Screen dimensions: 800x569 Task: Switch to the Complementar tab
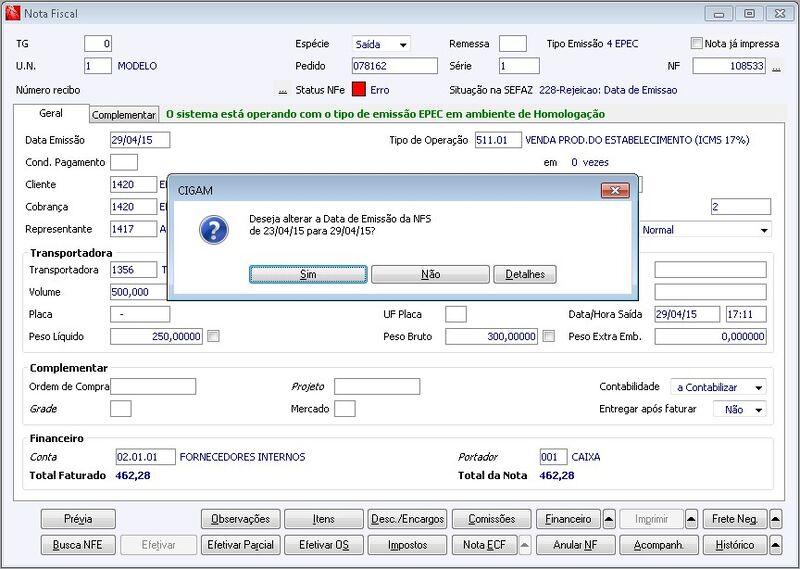(124, 115)
